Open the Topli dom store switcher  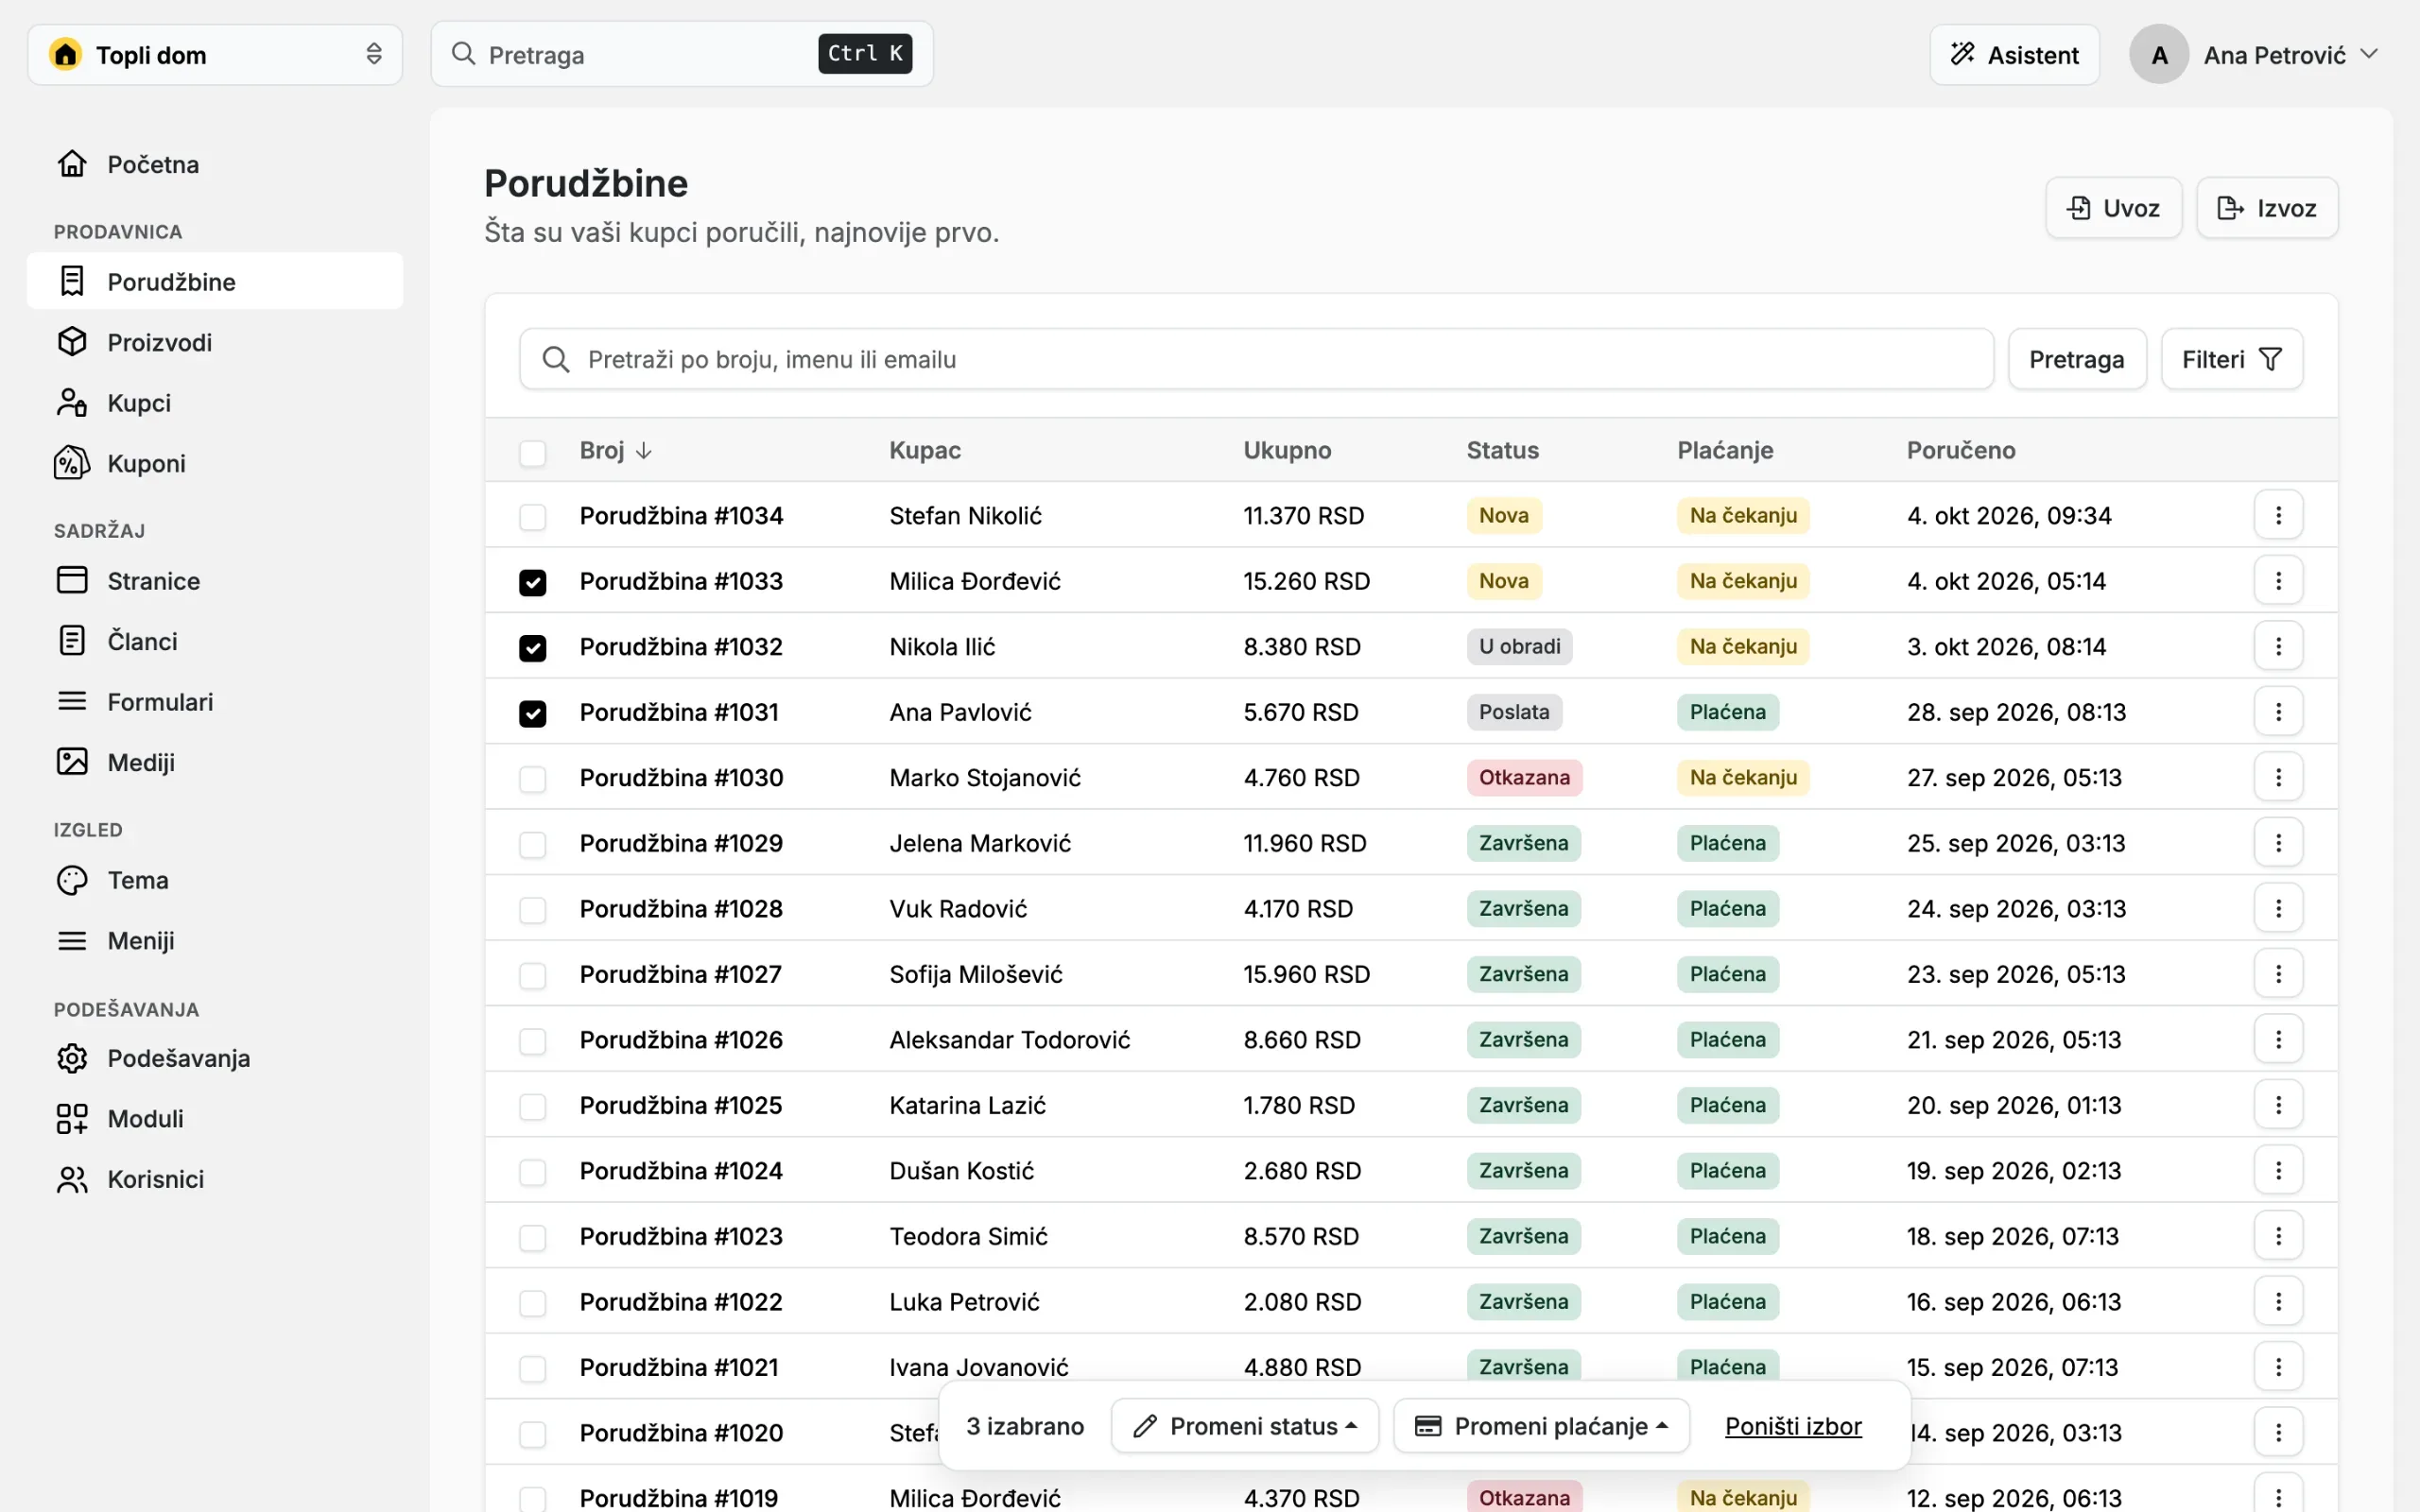tap(215, 55)
